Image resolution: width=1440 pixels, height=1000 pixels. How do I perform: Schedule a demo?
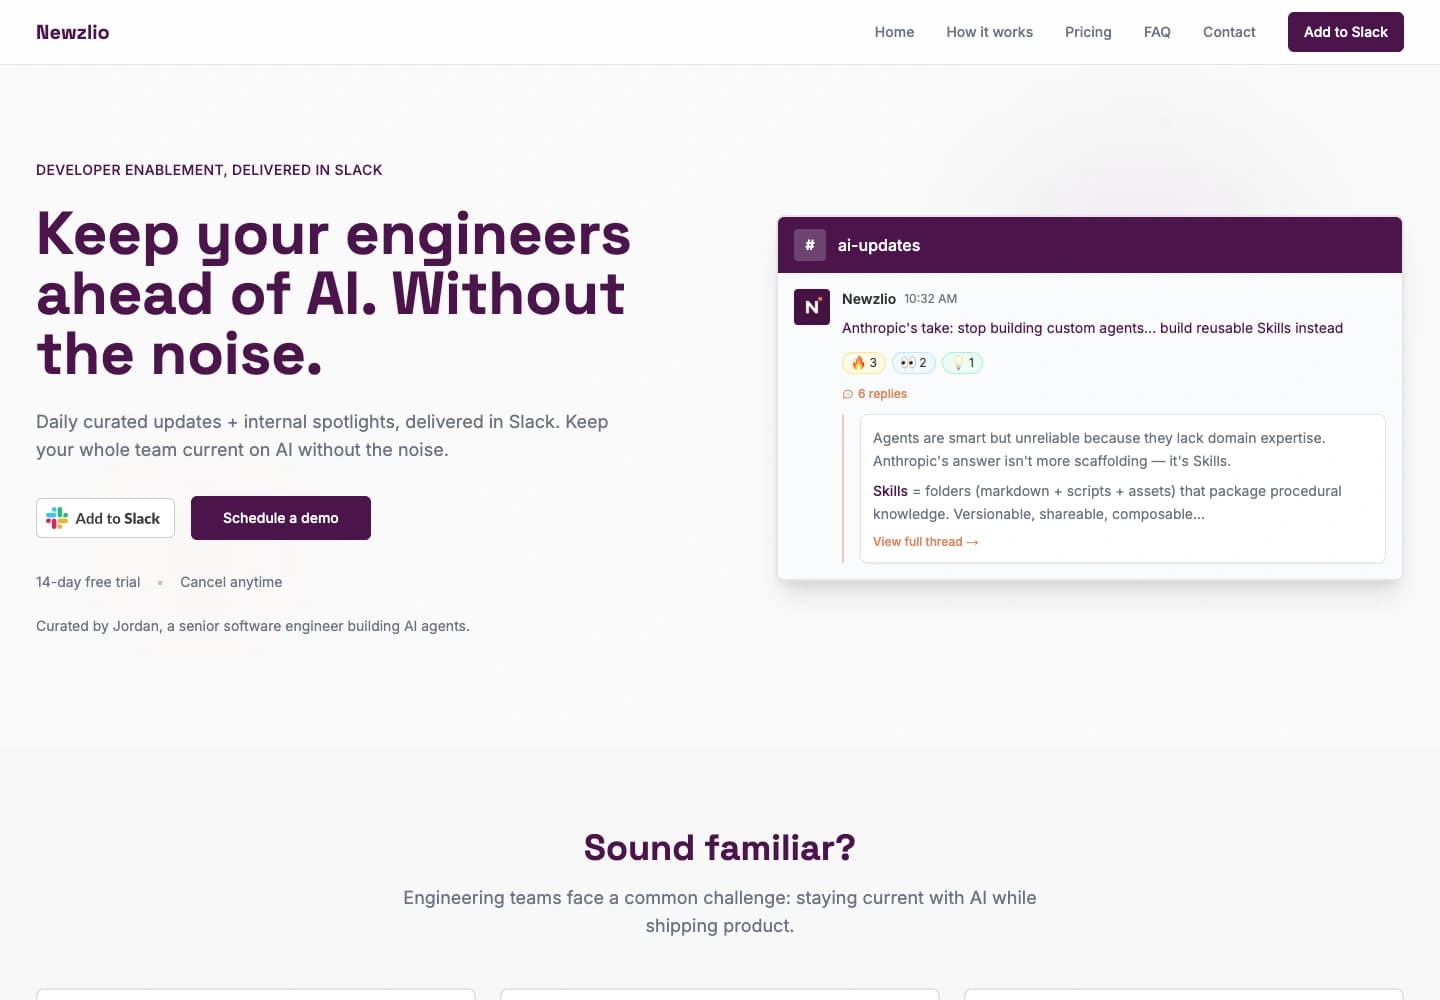pyautogui.click(x=281, y=518)
